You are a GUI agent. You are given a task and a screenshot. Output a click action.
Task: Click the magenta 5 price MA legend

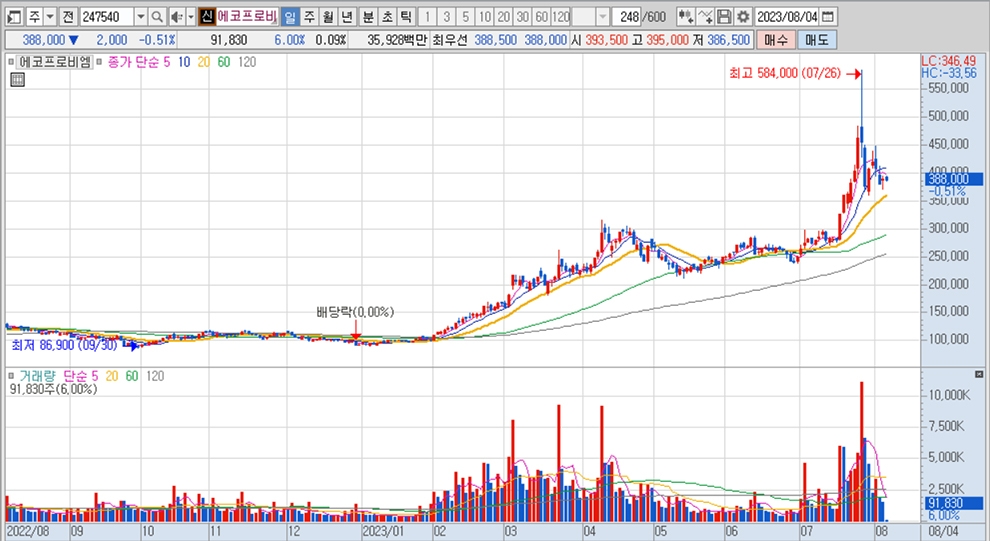pos(167,62)
